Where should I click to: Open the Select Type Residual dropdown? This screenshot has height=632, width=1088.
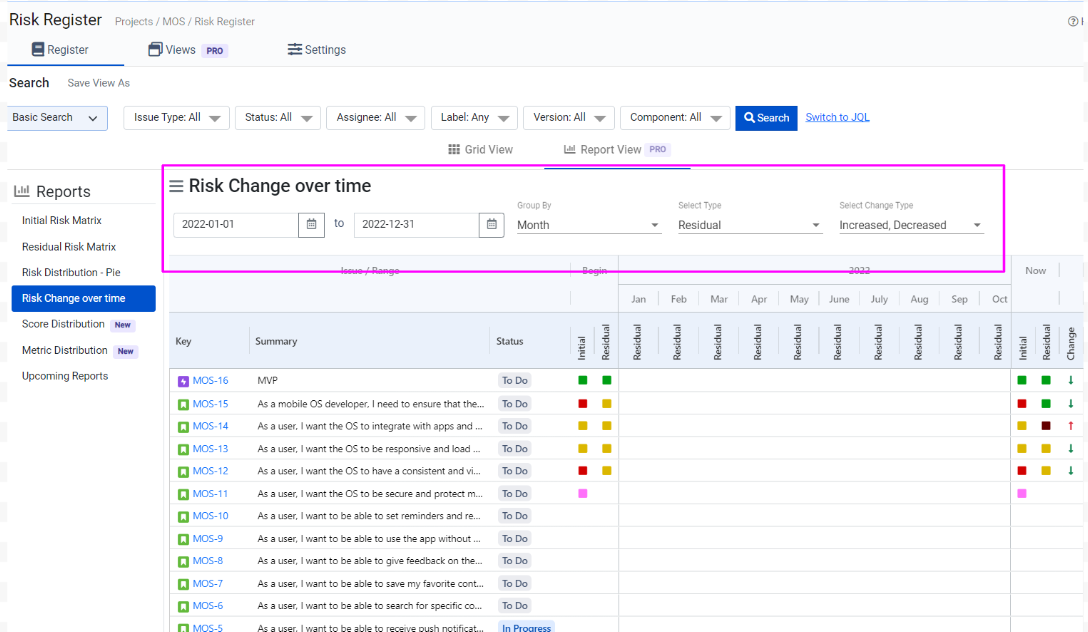pyautogui.click(x=749, y=225)
